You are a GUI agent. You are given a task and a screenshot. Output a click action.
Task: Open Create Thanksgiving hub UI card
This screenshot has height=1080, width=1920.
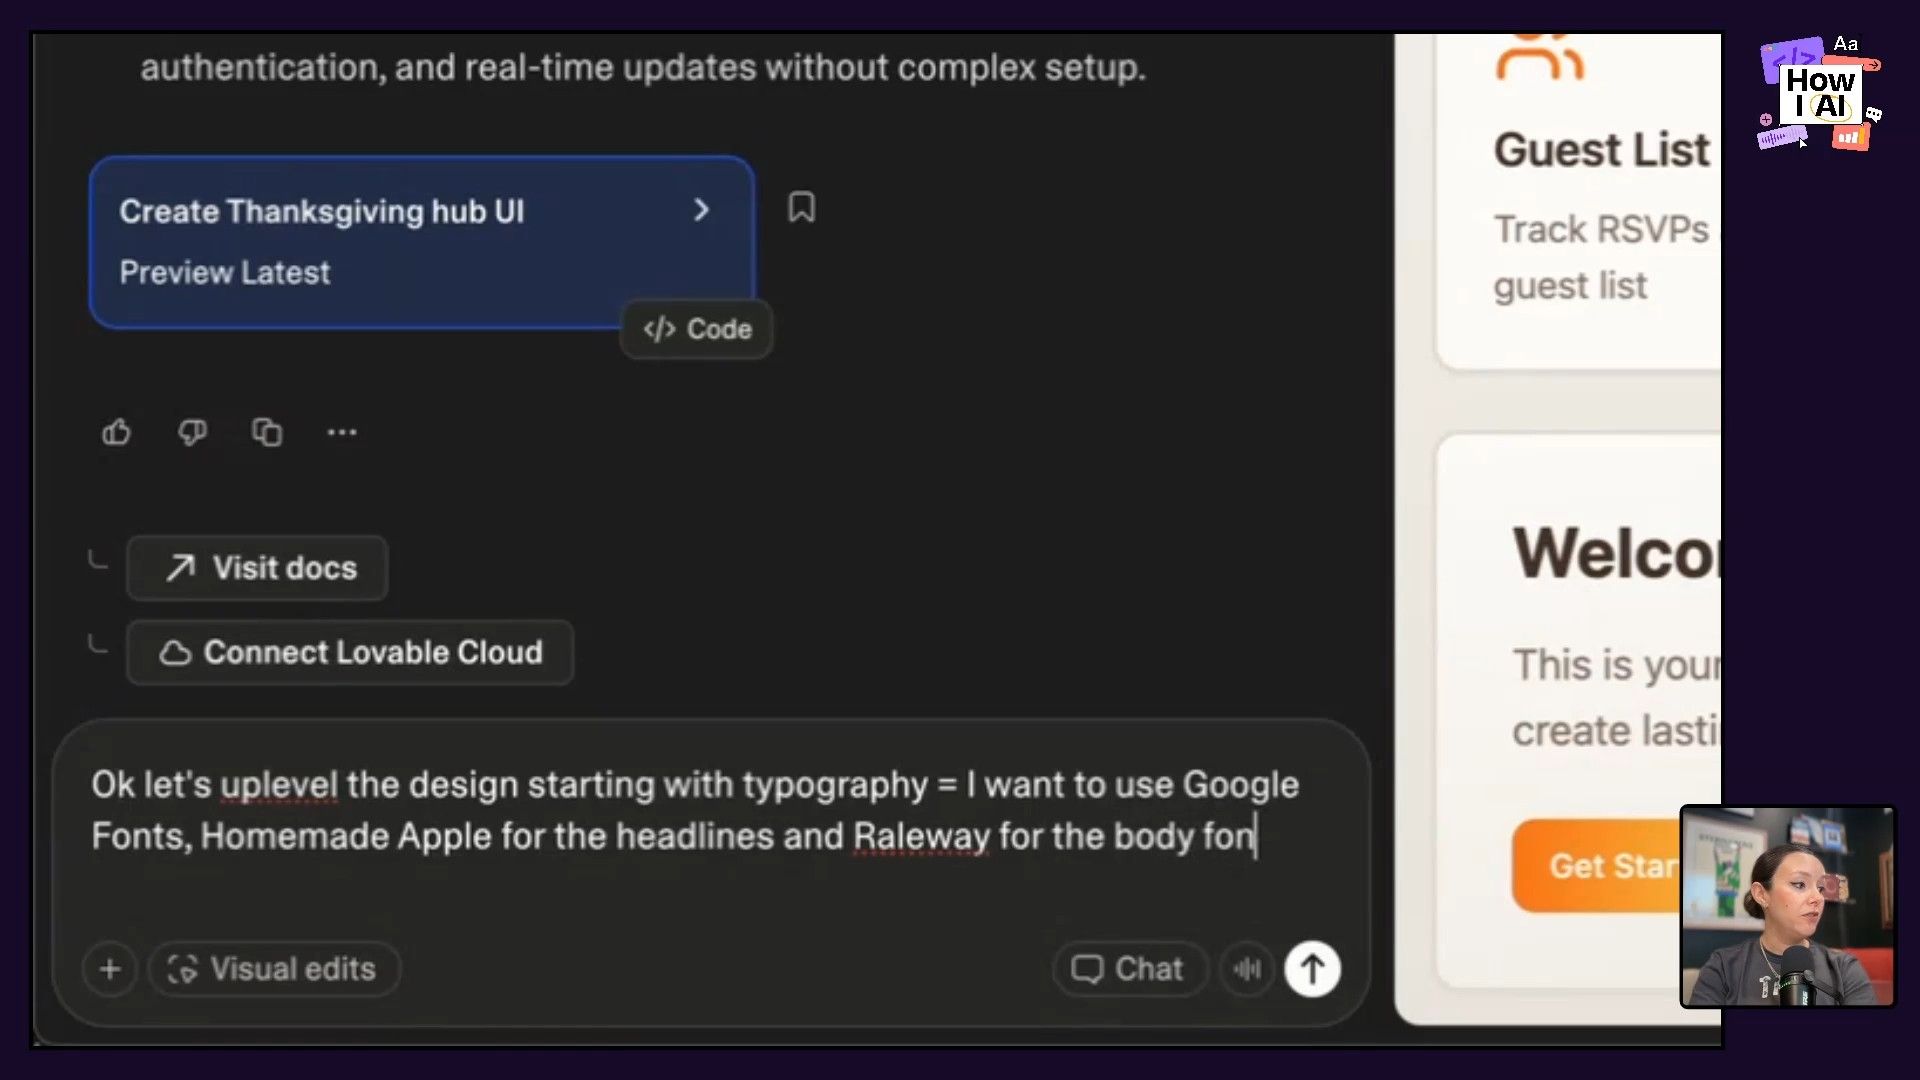click(421, 241)
